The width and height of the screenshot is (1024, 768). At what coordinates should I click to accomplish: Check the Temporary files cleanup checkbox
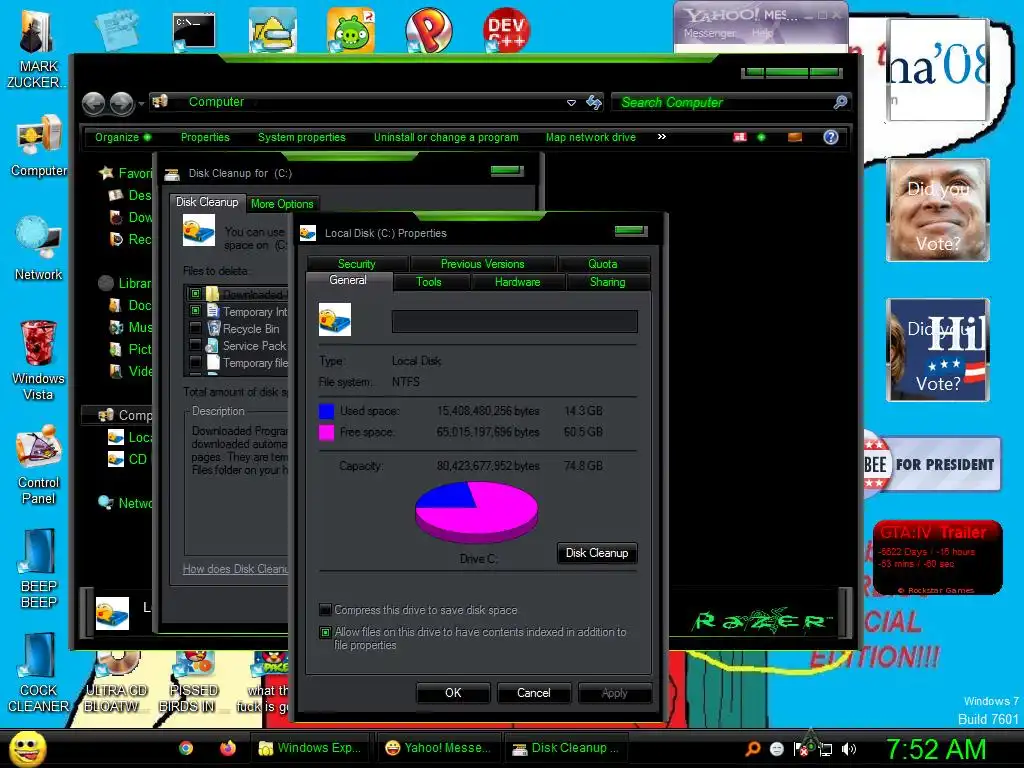coord(195,362)
